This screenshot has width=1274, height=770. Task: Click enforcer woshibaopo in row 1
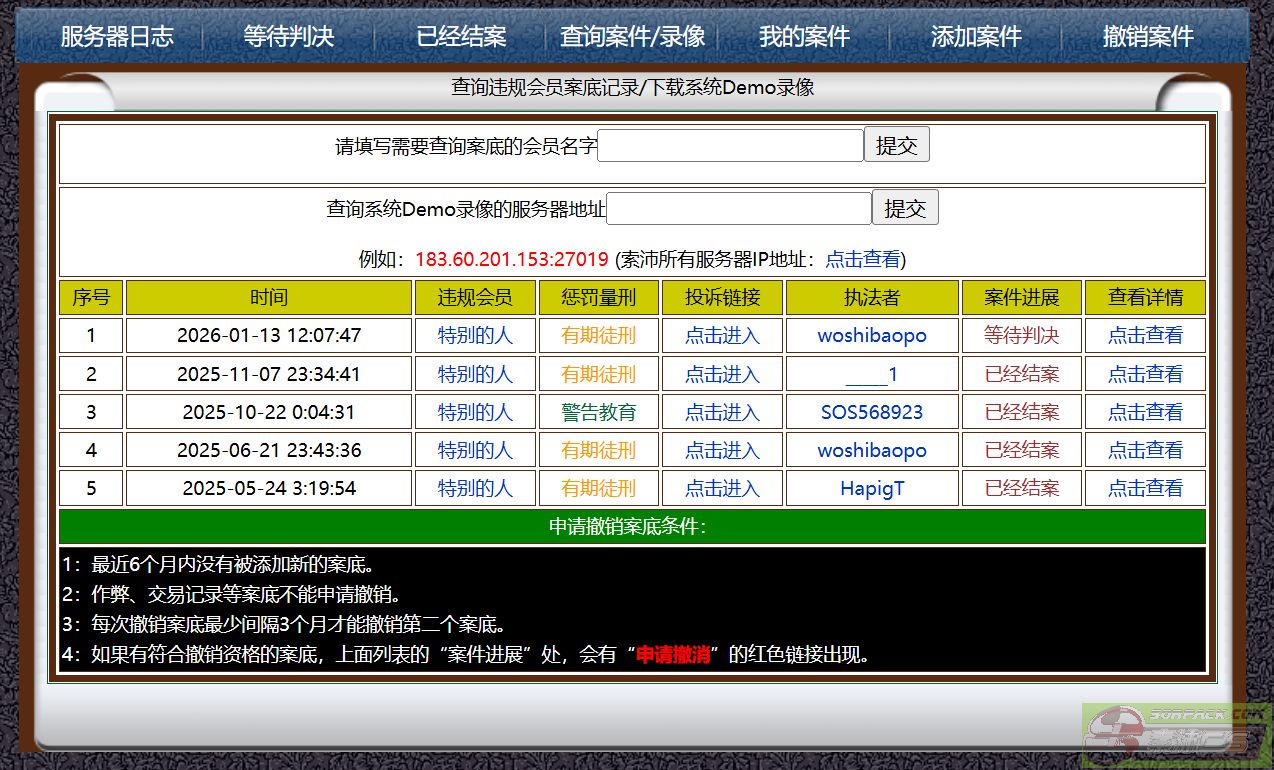pyautogui.click(x=872, y=336)
